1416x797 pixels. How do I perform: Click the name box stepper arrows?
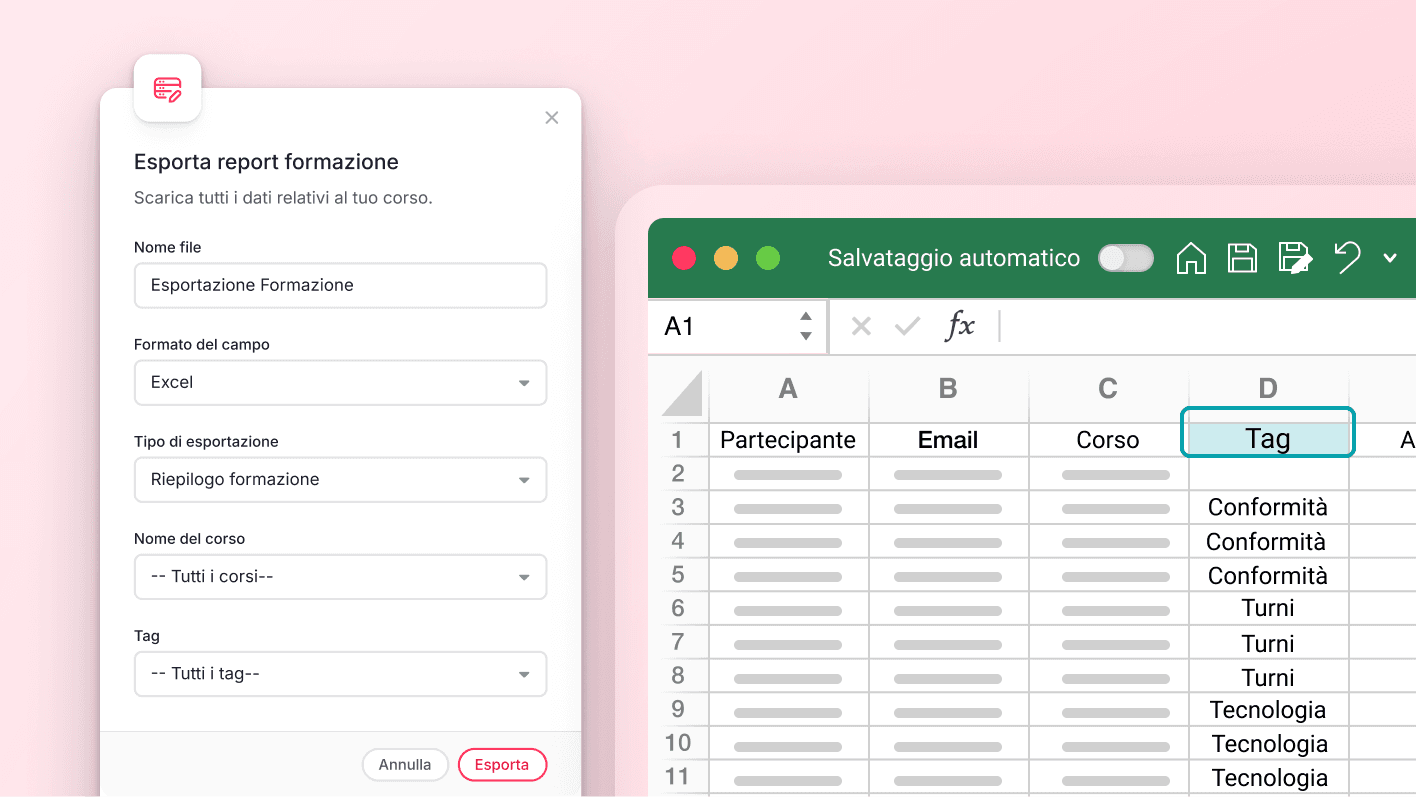pos(806,327)
